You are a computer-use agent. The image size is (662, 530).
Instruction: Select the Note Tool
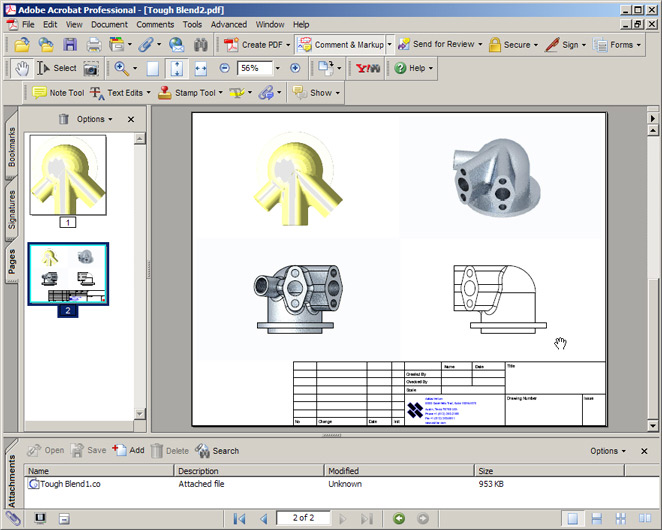pyautogui.click(x=57, y=93)
